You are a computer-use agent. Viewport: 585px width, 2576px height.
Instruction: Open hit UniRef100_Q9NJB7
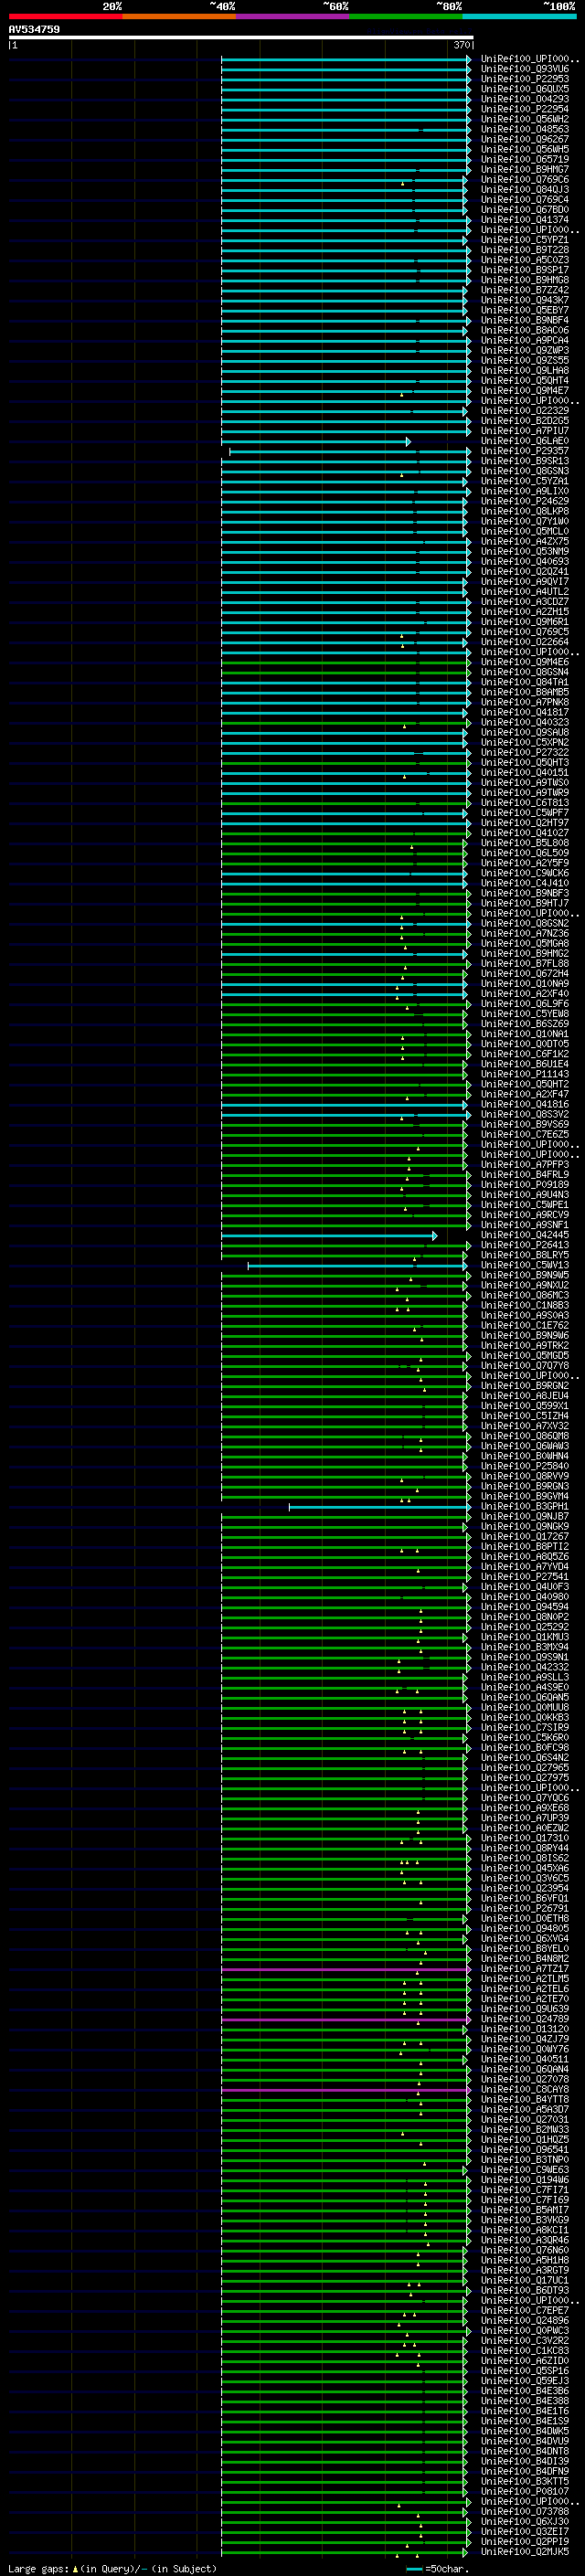[525, 1517]
